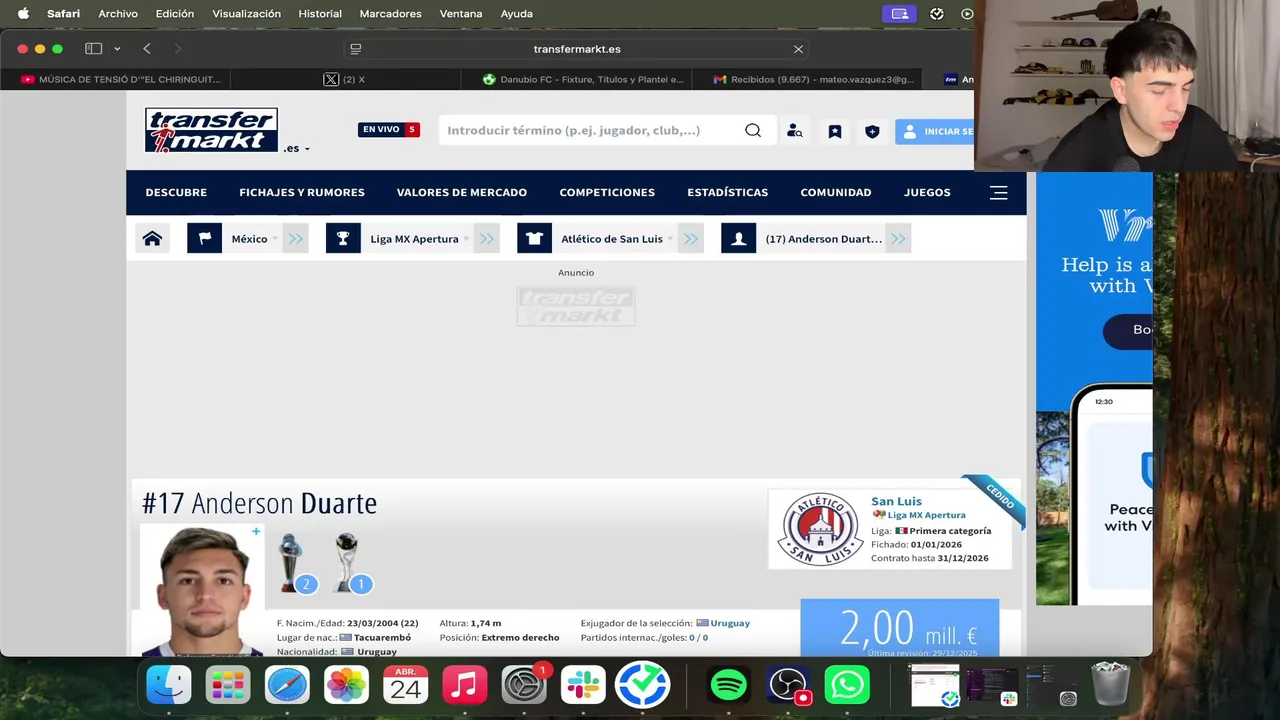Screen dimensions: 1280x720
Task: Switch to Danubio FC browser tab
Action: point(584,79)
